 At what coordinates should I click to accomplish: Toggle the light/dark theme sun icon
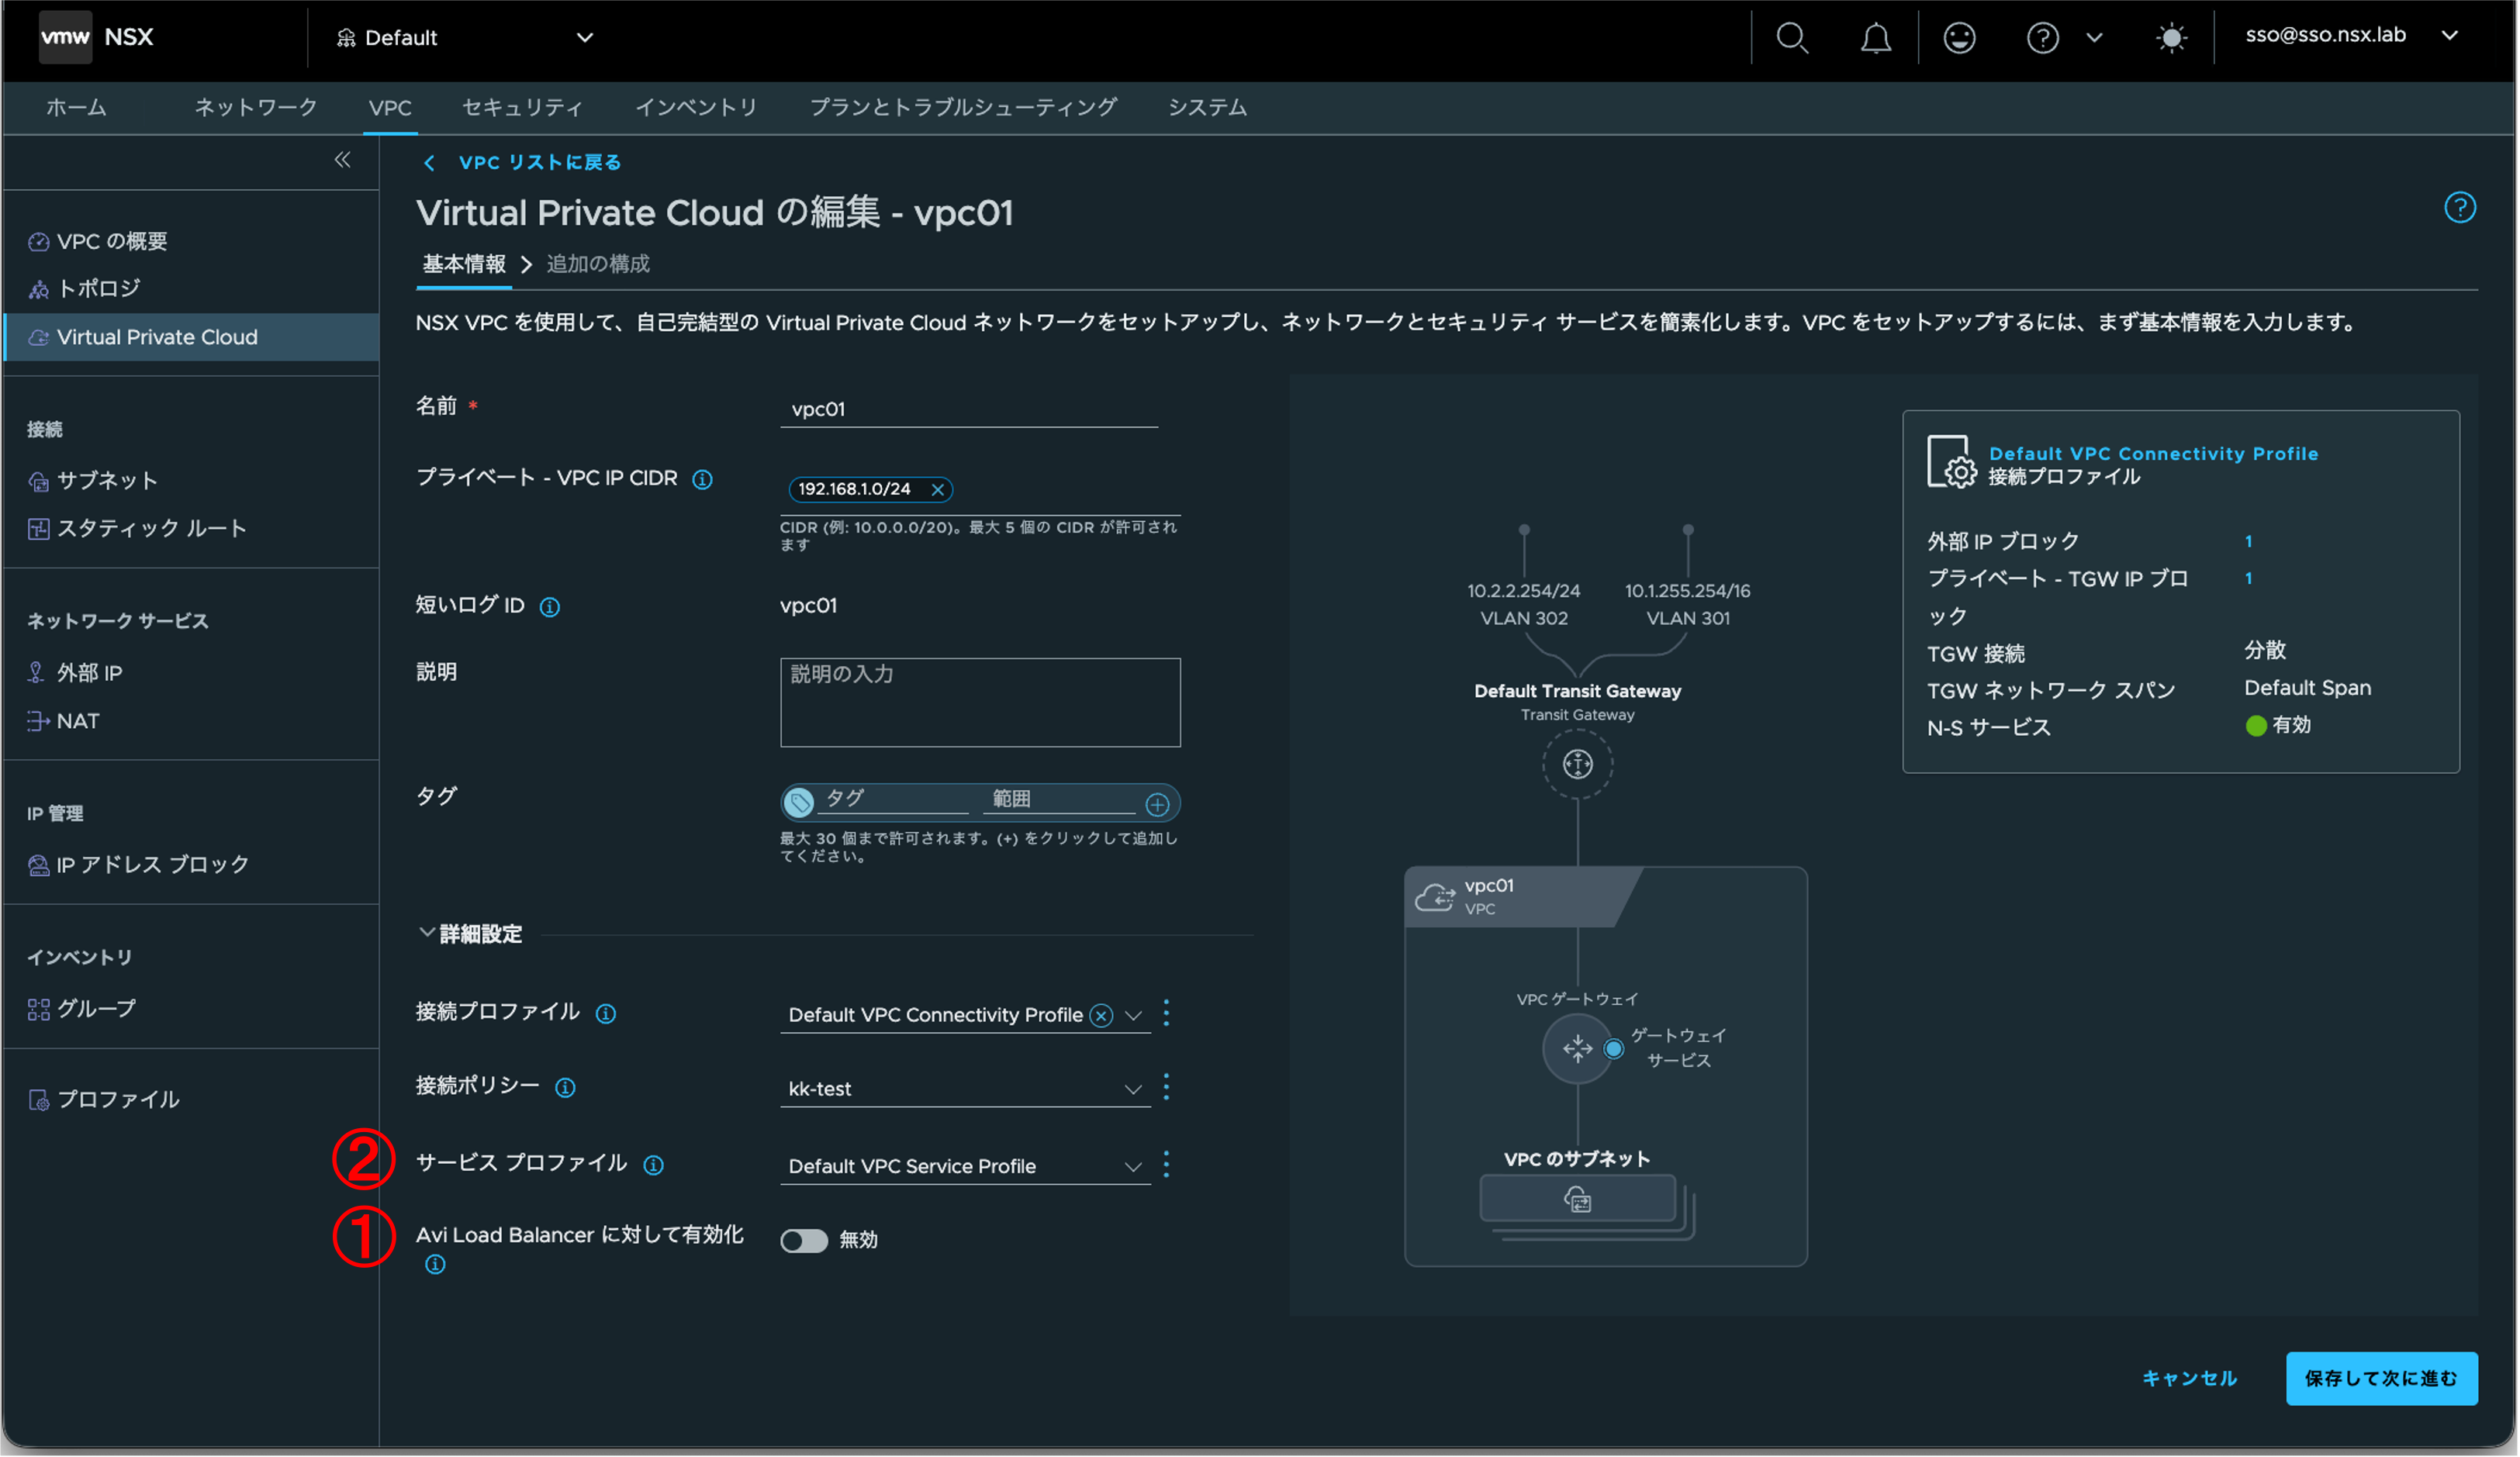coord(2171,38)
